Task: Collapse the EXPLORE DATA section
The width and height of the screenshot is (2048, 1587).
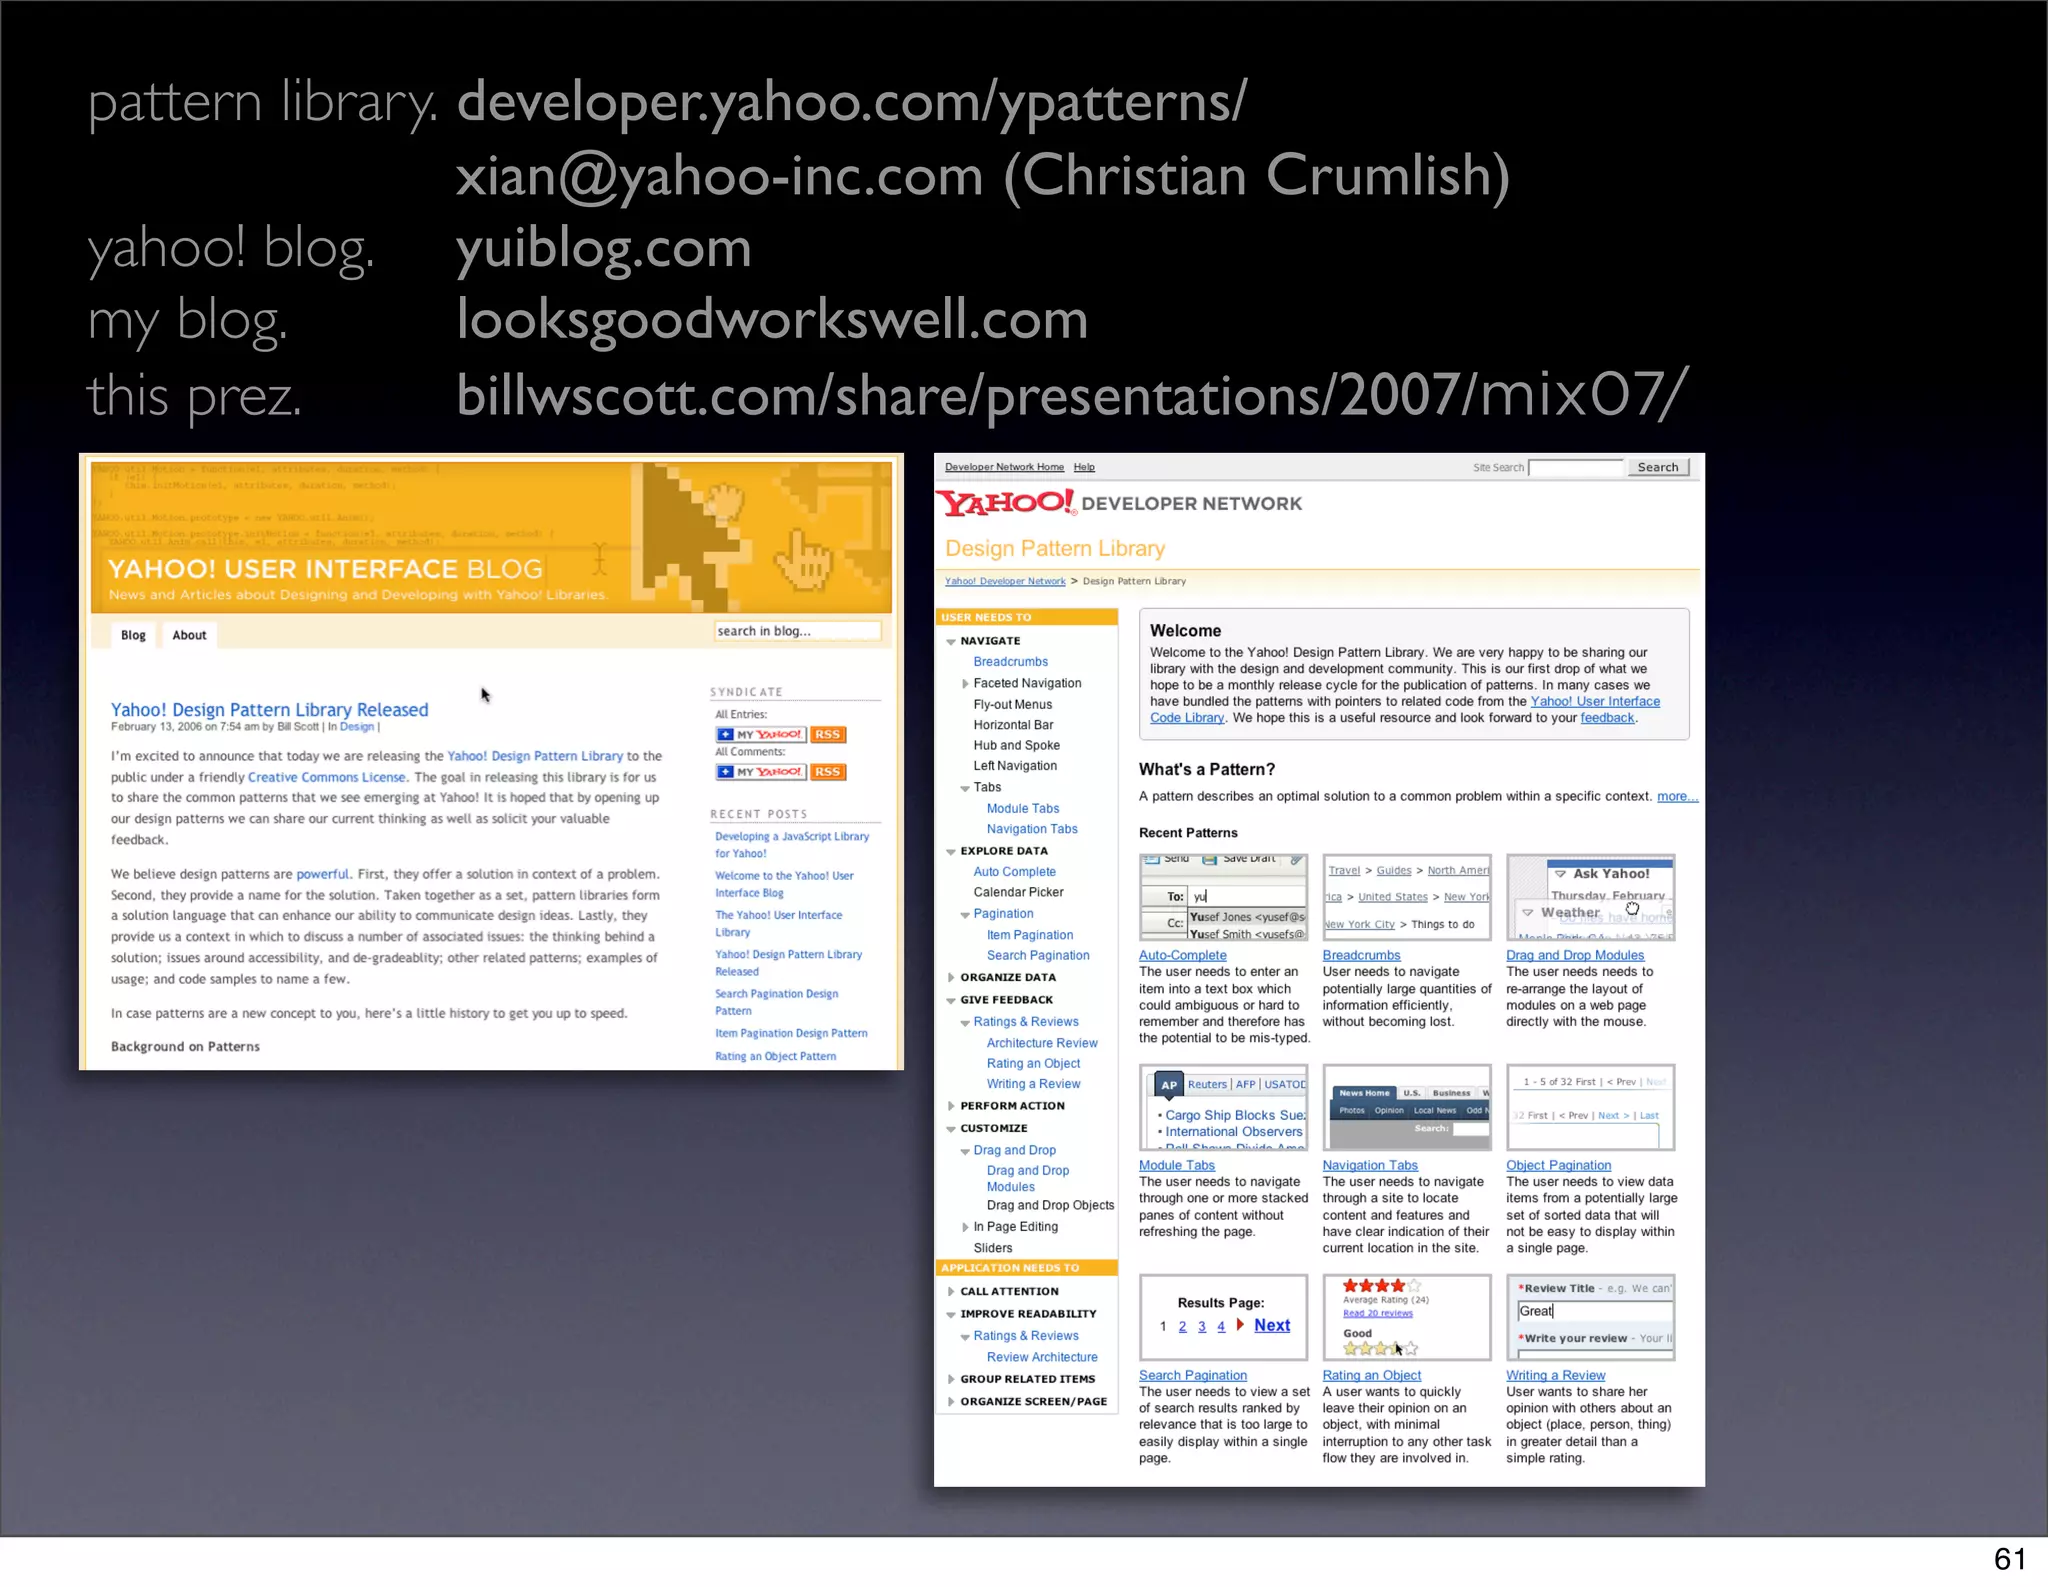Action: [951, 851]
